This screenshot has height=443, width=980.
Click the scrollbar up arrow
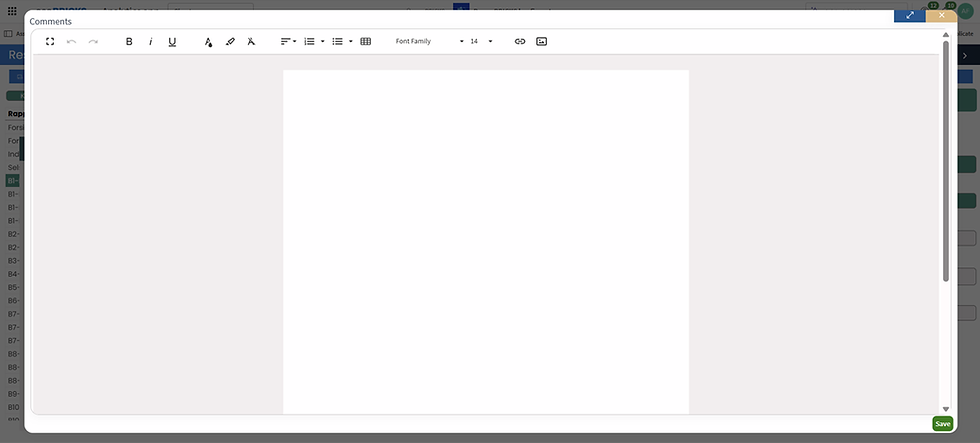coord(946,34)
